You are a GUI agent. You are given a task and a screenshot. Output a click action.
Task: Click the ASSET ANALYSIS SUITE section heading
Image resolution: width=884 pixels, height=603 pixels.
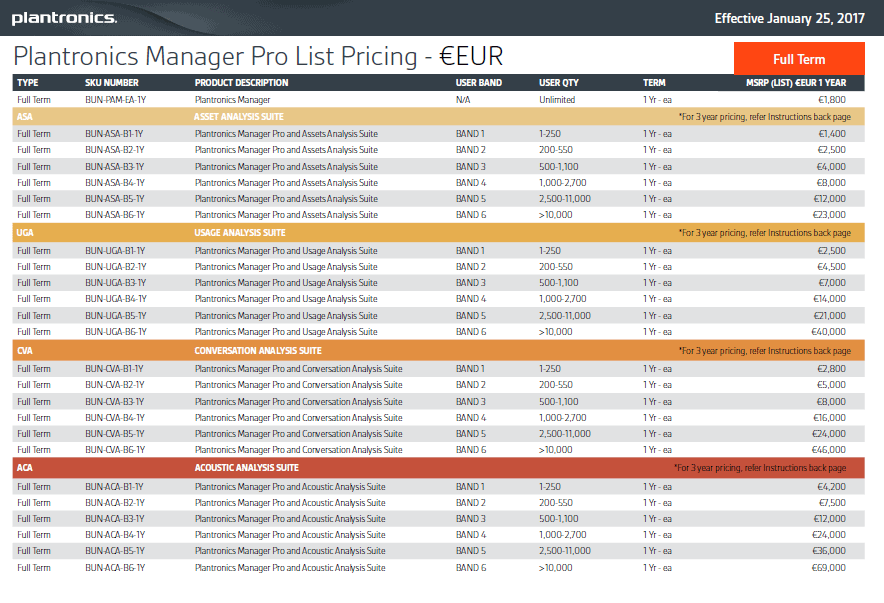click(x=238, y=117)
